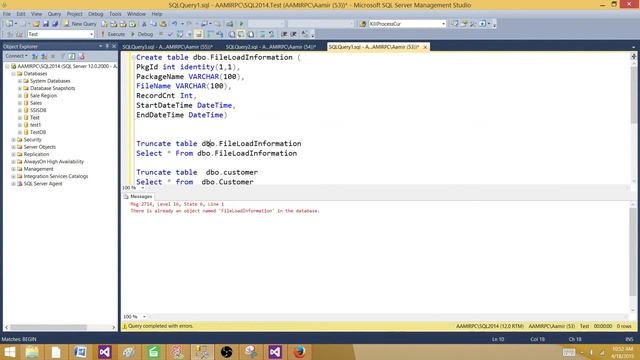This screenshot has height=360, width=640.
Task: Select Replication folder in Object Explorer
Action: [x=36, y=154]
